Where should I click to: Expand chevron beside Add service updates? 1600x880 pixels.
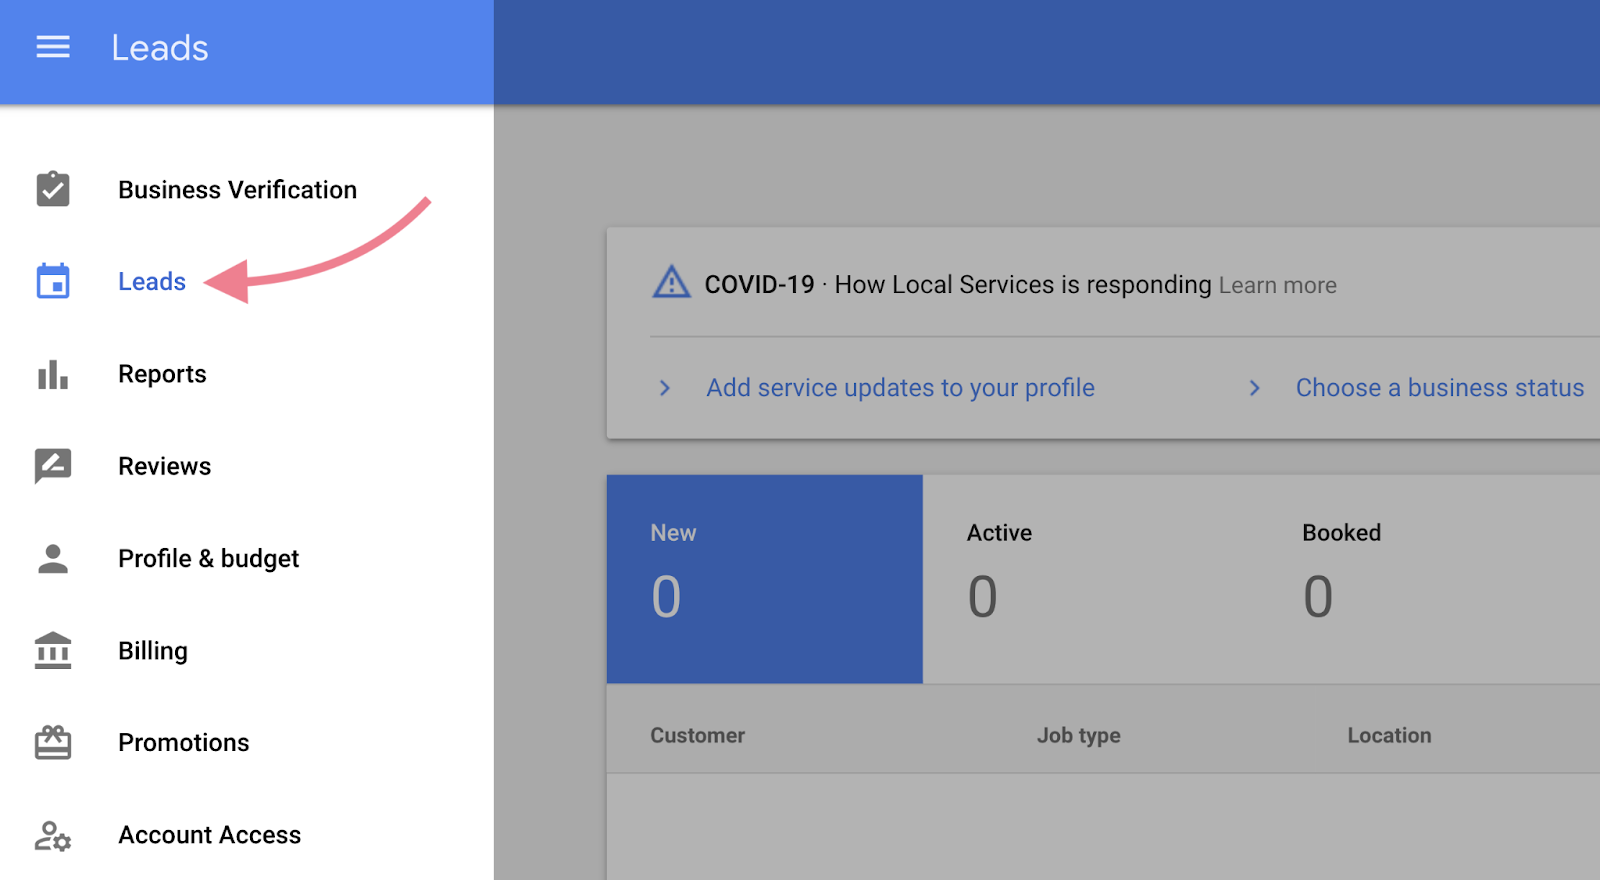pyautogui.click(x=665, y=388)
